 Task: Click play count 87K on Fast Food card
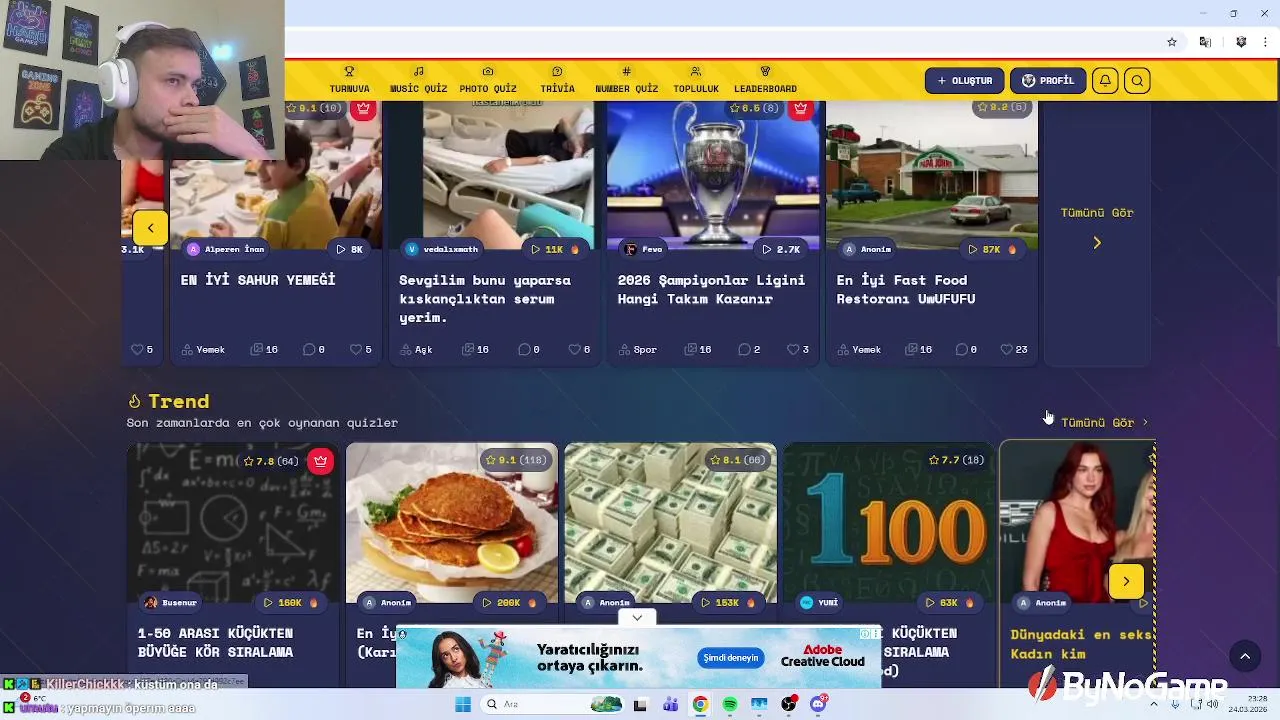(x=993, y=249)
